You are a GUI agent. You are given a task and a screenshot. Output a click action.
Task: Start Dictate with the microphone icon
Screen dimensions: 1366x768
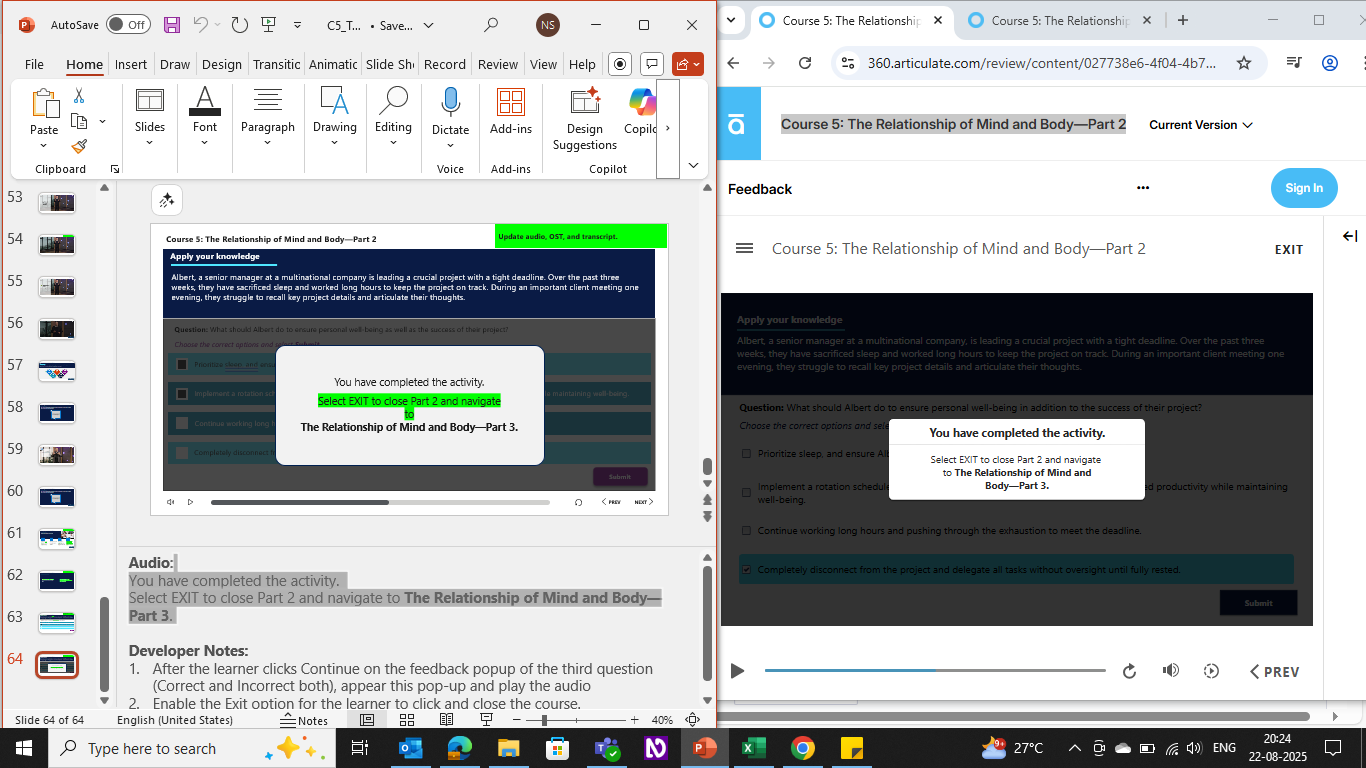coord(450,102)
